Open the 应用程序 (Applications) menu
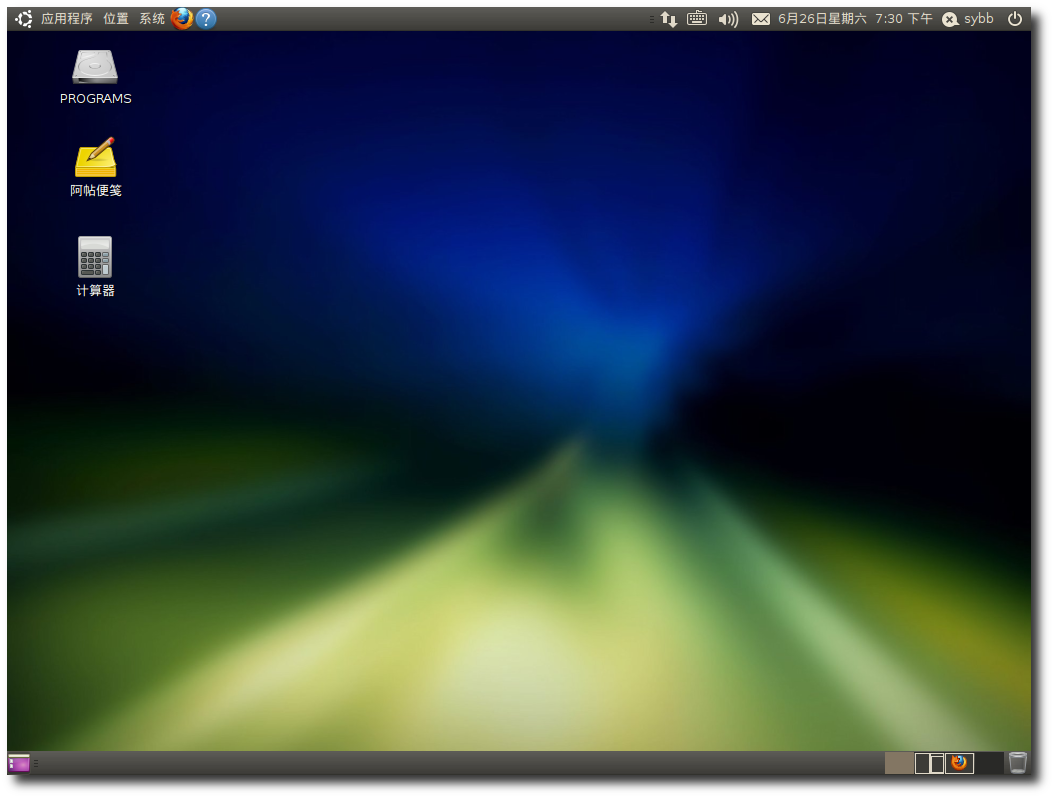The width and height of the screenshot is (1054, 798). point(66,19)
